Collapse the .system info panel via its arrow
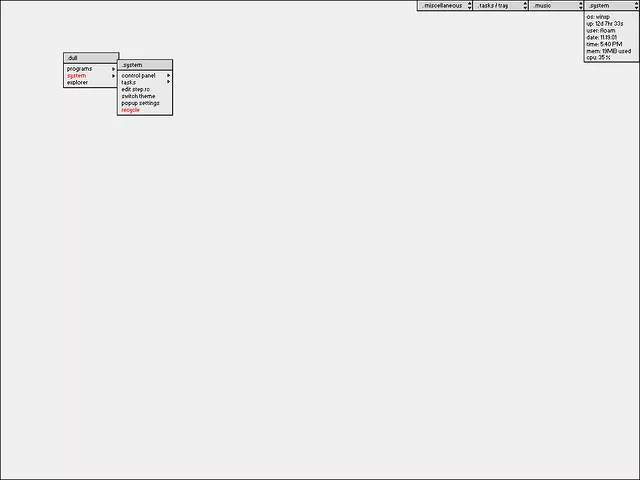 click(635, 6)
